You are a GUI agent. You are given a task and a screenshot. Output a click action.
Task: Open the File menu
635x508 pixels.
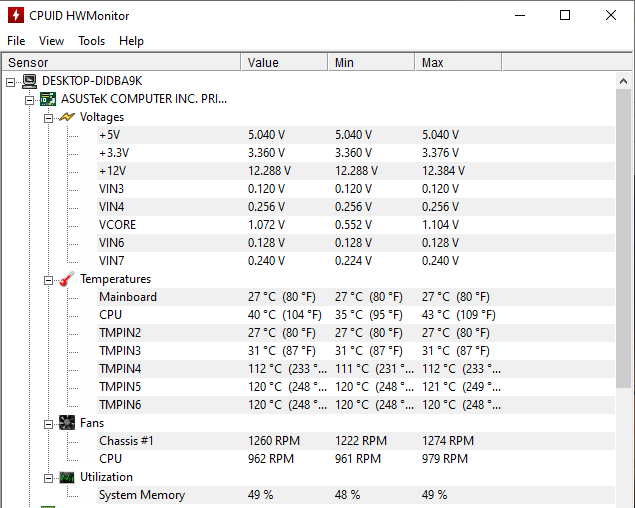pos(16,41)
